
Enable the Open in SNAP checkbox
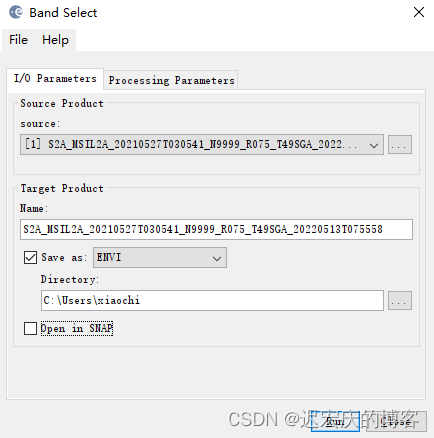(x=30, y=328)
